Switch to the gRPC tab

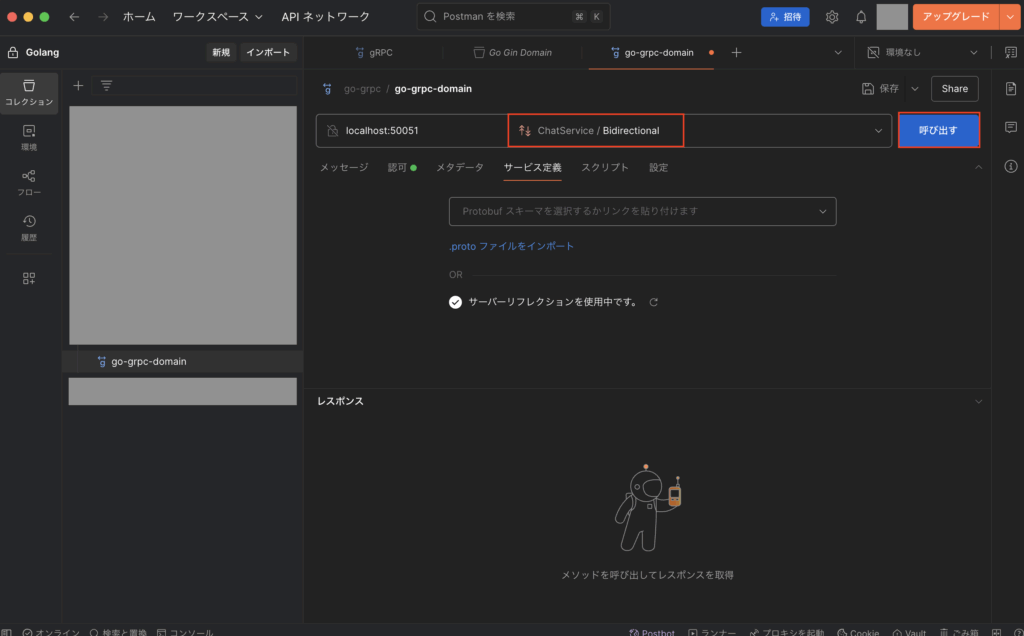point(374,52)
